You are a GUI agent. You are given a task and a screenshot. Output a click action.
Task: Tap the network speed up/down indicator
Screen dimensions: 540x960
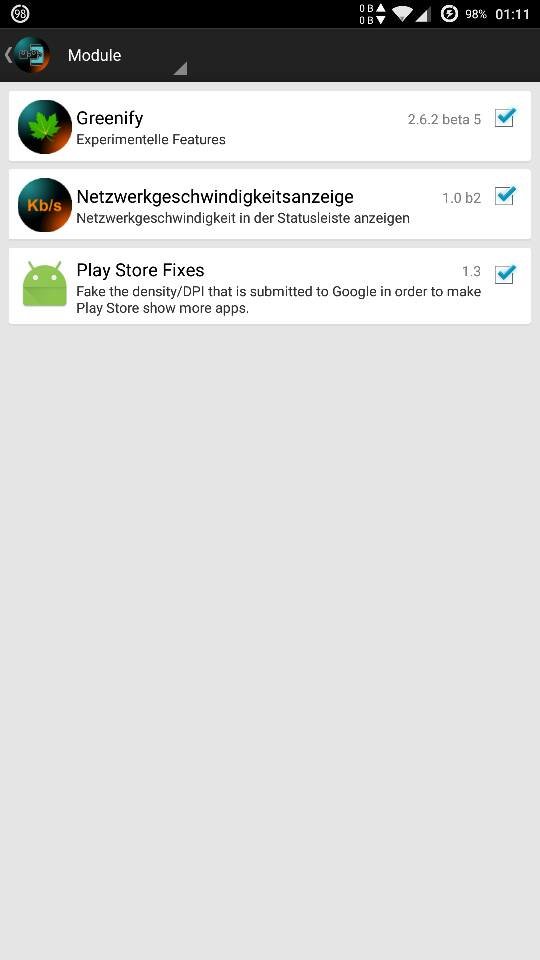tap(372, 13)
